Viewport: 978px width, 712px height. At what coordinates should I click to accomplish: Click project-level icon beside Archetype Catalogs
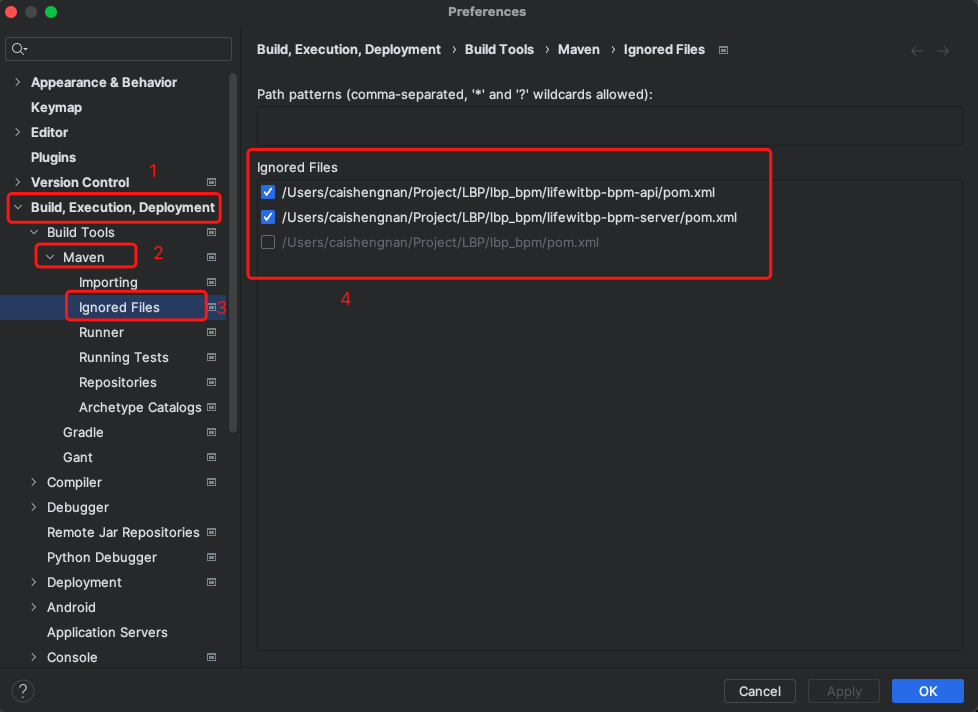(x=211, y=407)
